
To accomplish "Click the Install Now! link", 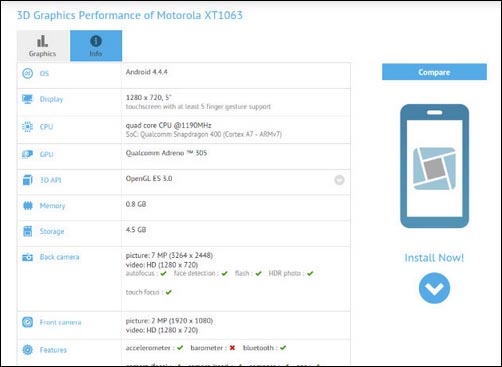I will 434,258.
